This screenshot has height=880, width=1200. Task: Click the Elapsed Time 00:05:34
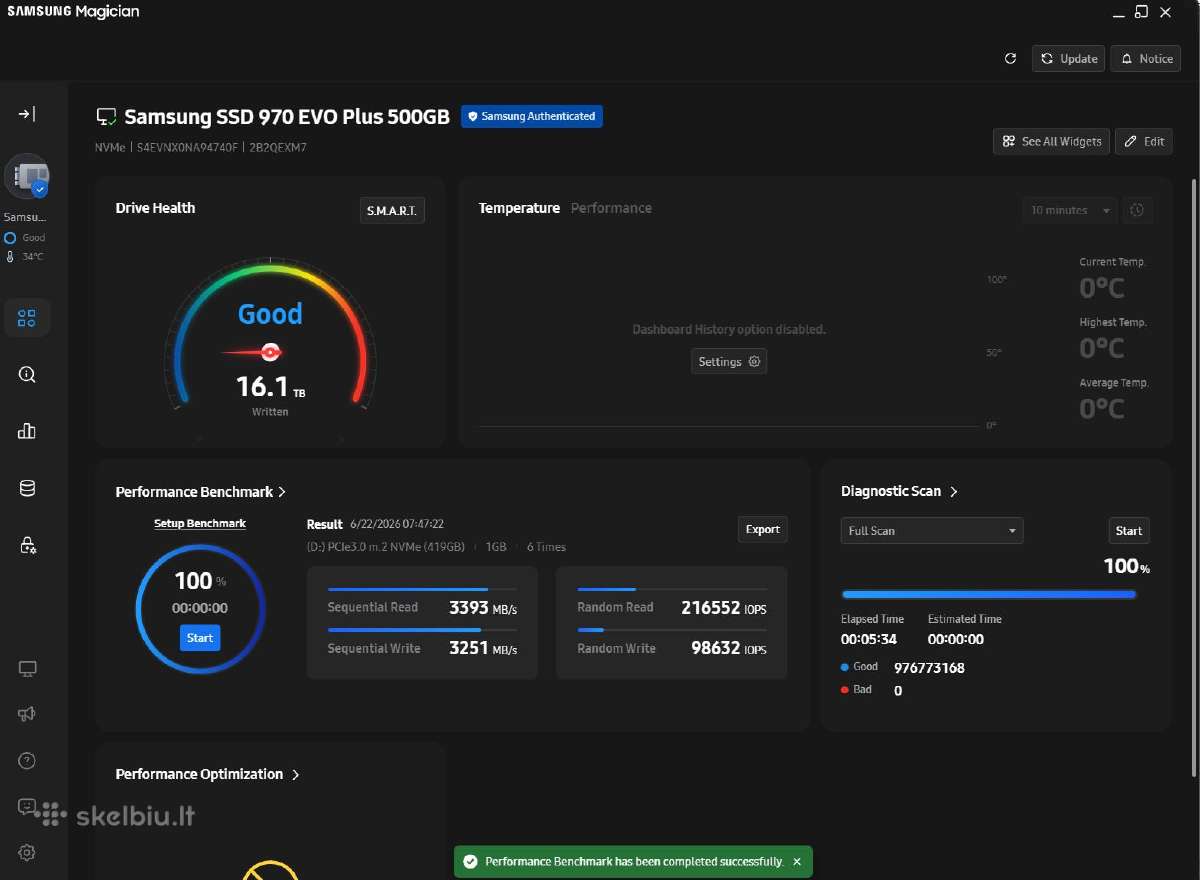869,639
